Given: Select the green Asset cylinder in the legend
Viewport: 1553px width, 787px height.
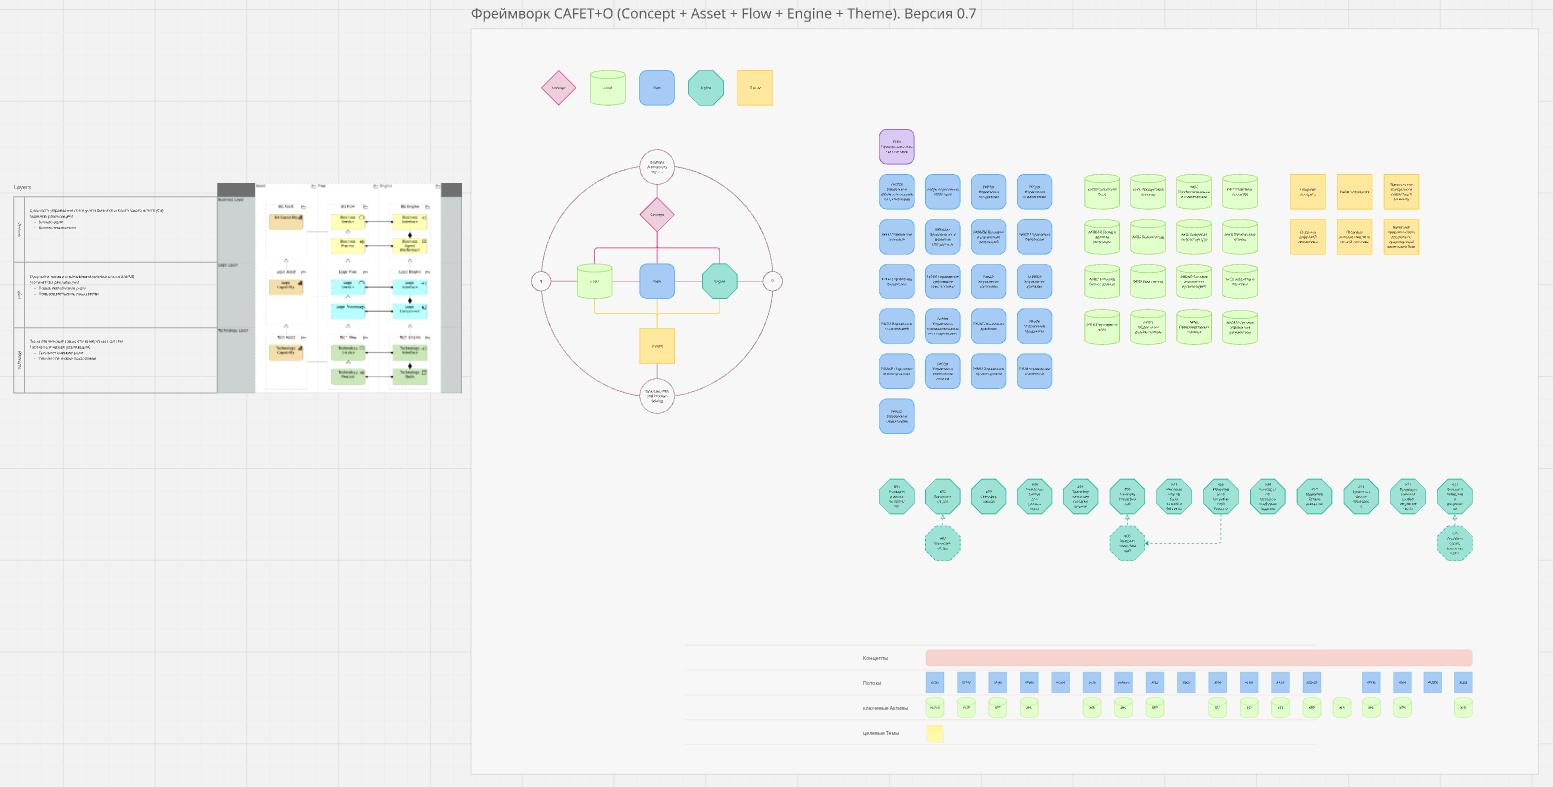Looking at the screenshot, I should pos(607,88).
